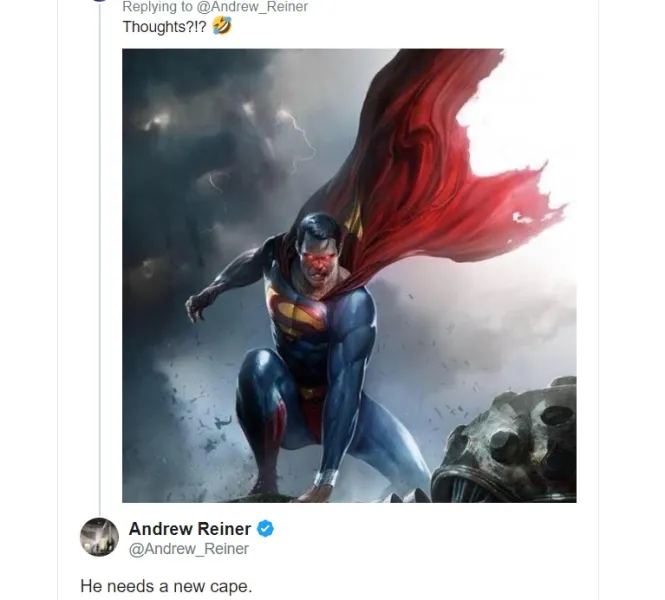Click the laughing emoji after Thoughts?!?
Viewport: 665px width, 600px height.
(222, 26)
